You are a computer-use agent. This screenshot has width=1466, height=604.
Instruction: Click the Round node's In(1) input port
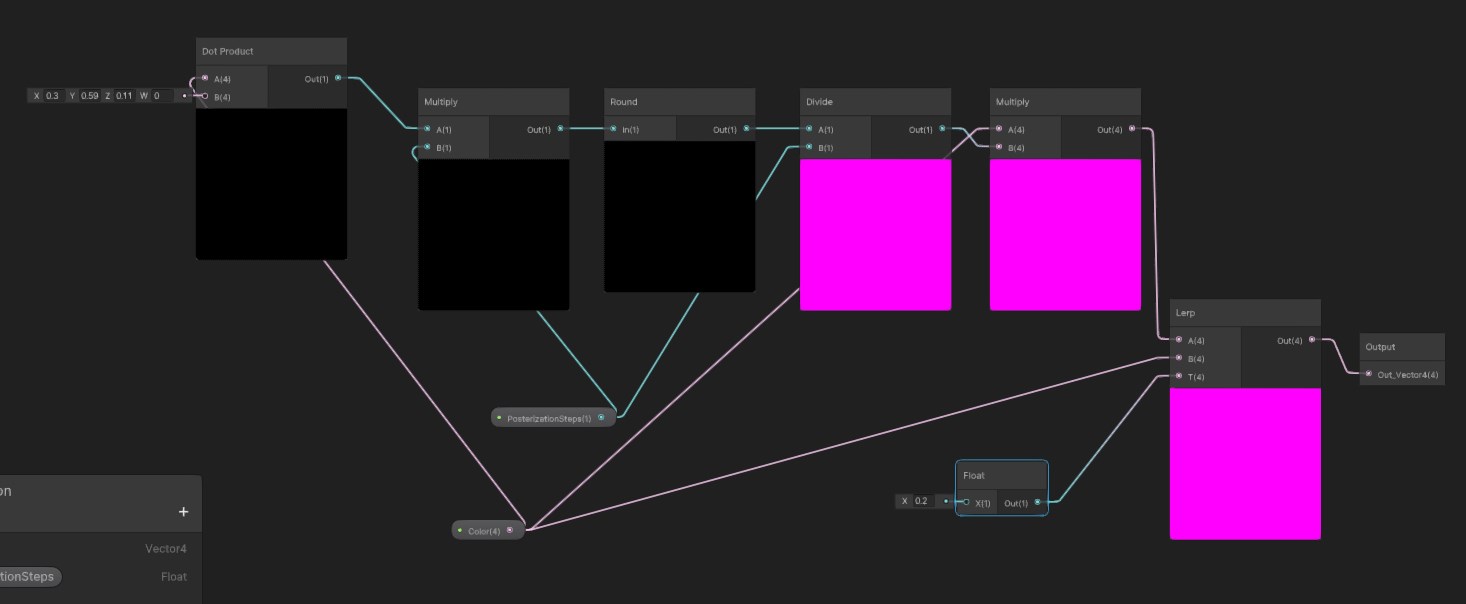pos(613,129)
